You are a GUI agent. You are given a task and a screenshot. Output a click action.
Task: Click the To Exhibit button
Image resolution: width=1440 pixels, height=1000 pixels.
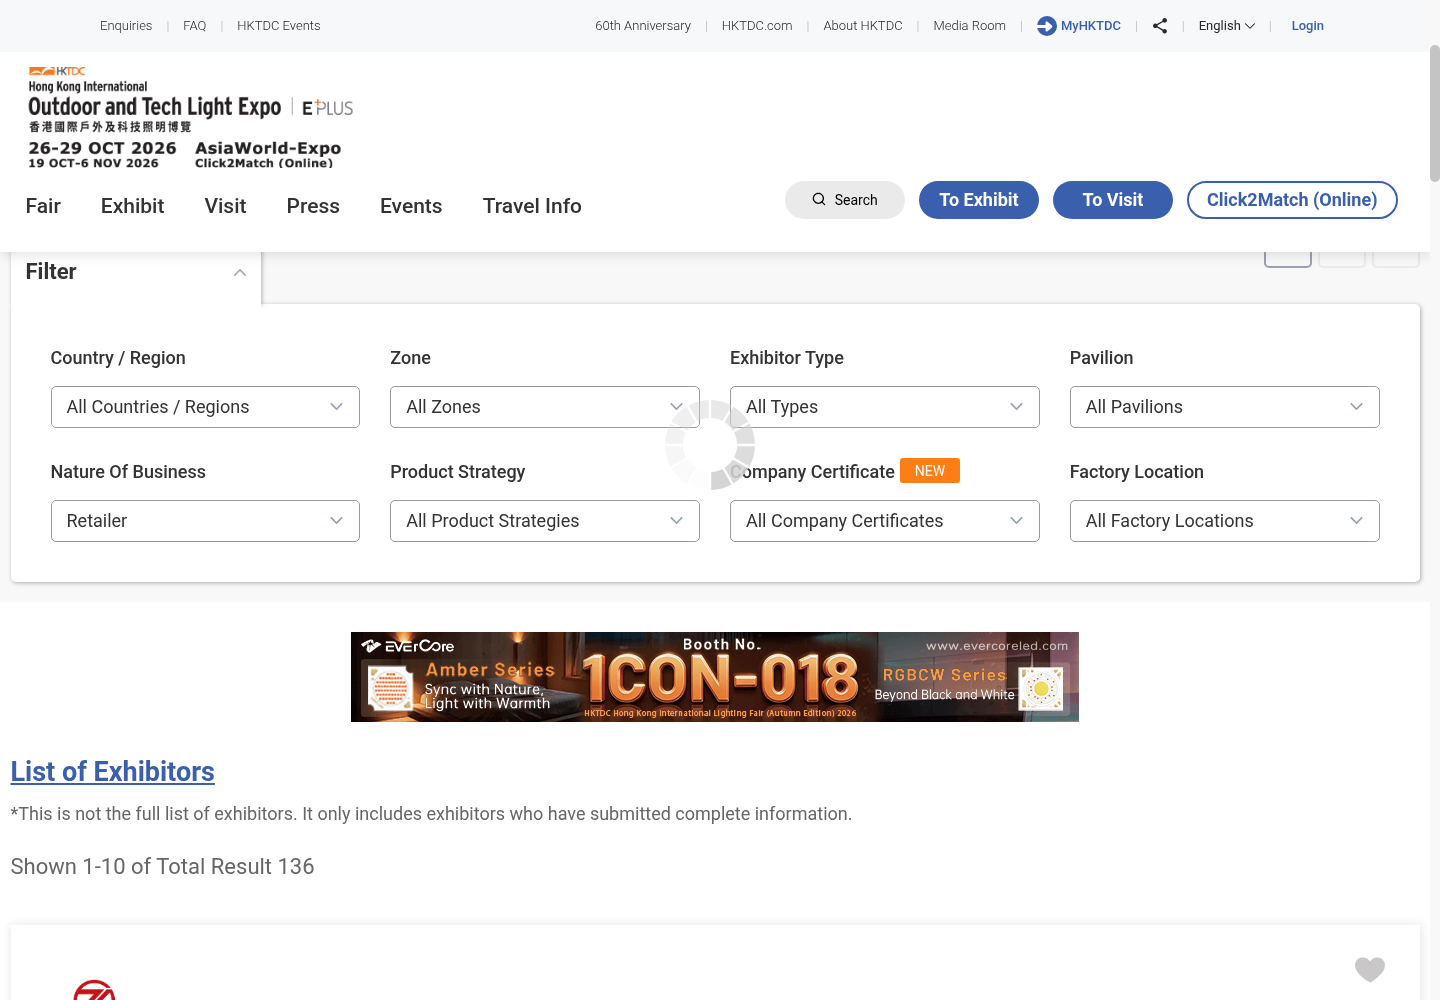(979, 200)
